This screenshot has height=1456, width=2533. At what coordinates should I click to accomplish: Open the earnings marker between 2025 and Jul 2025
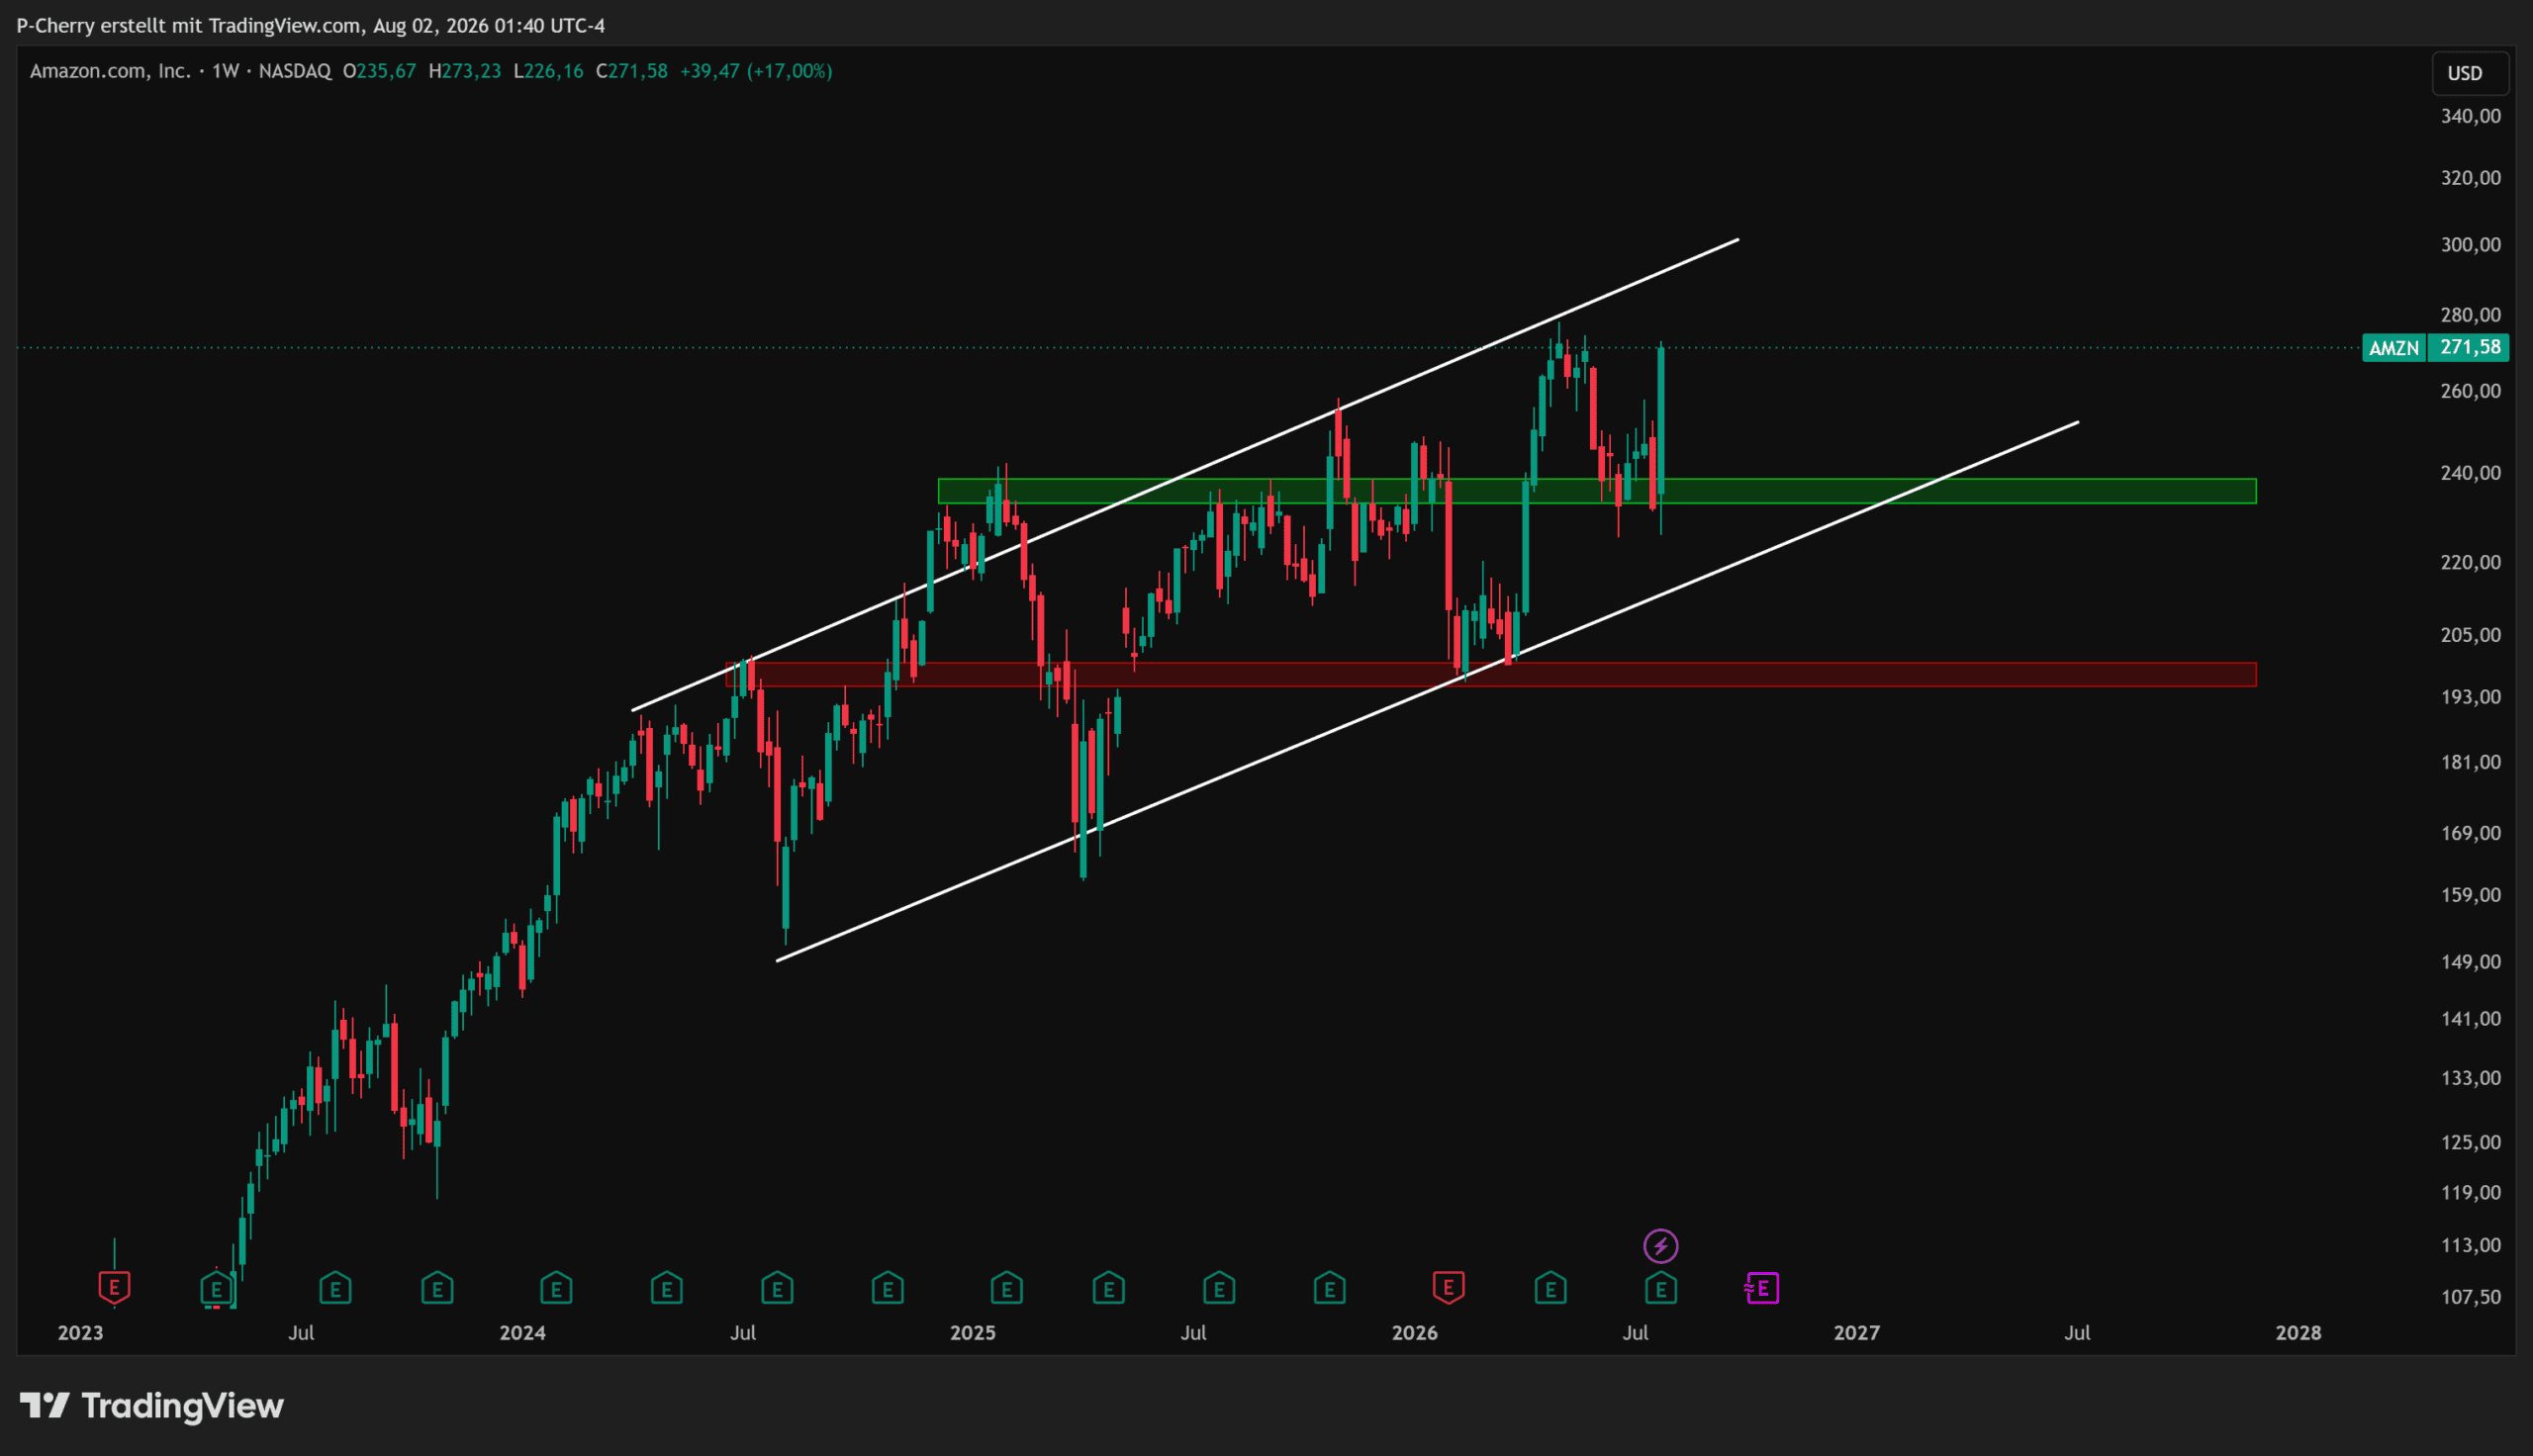pos(1108,1288)
